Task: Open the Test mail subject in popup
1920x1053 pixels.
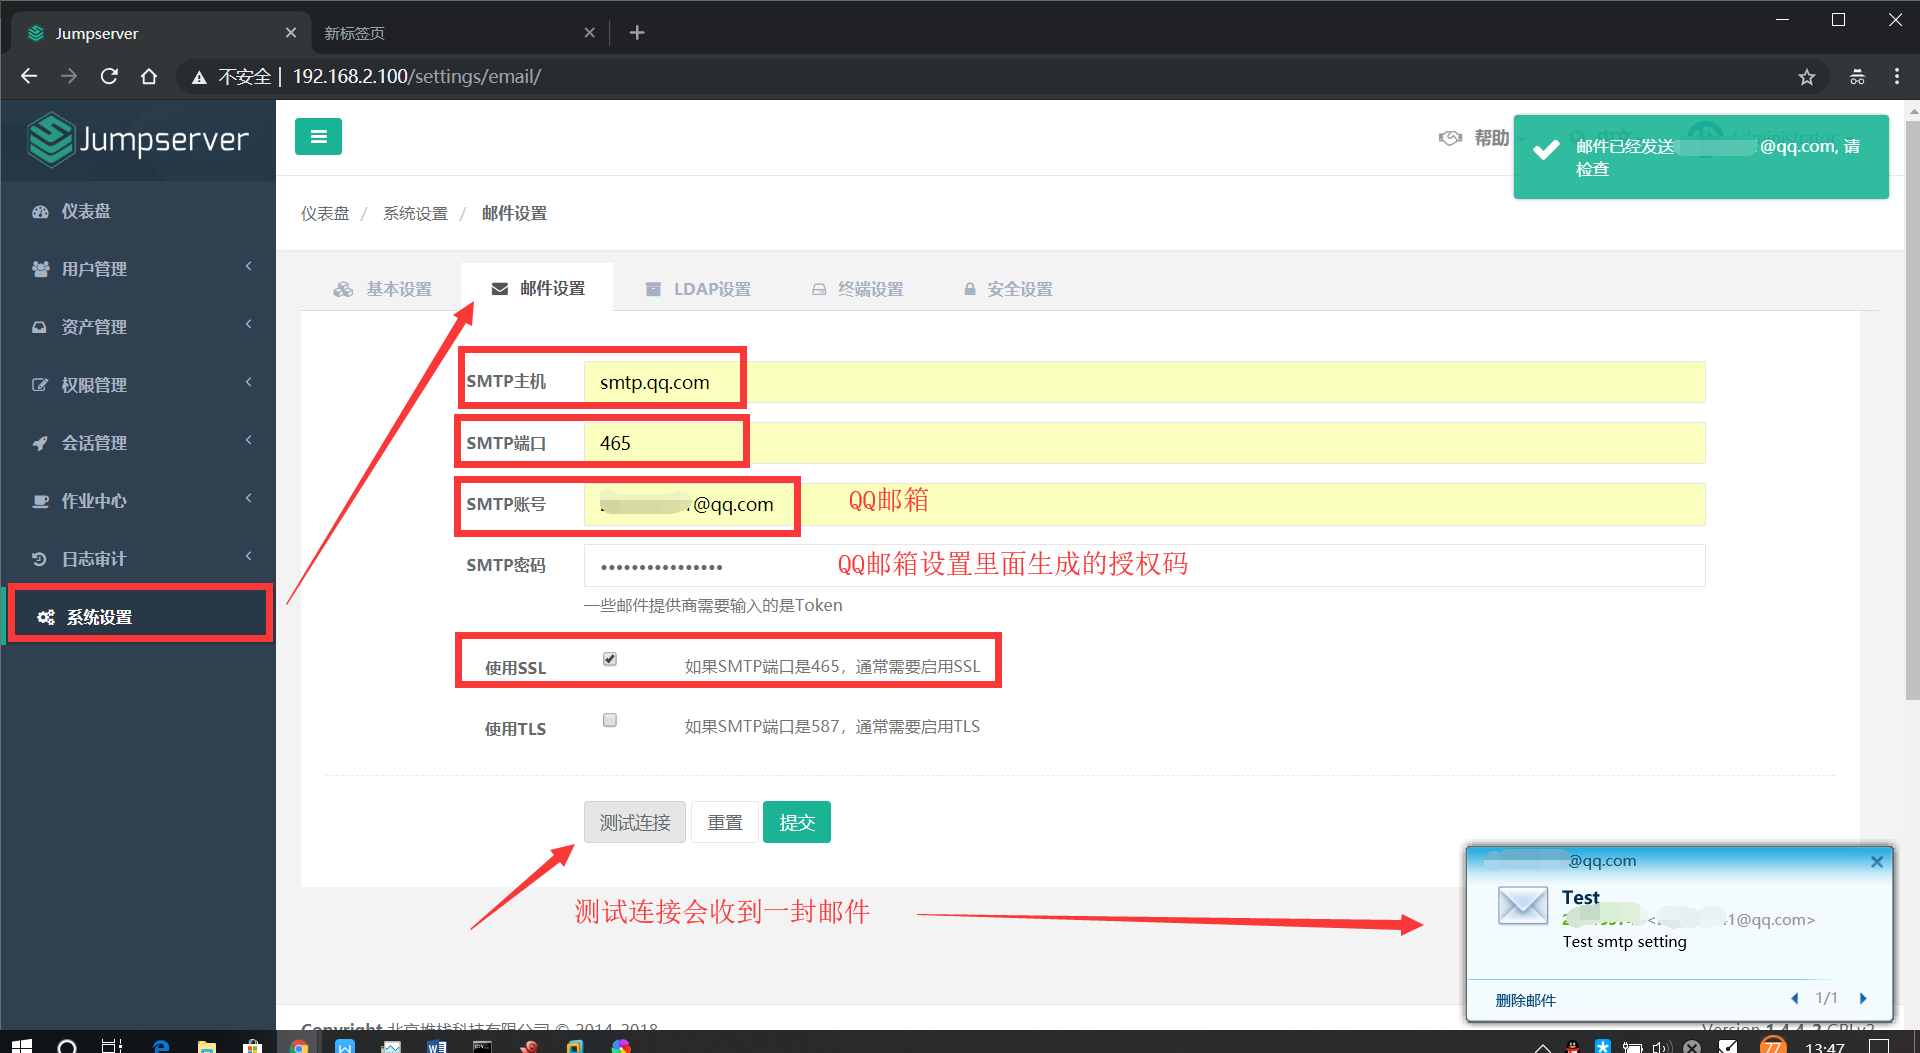Action: (x=1580, y=897)
